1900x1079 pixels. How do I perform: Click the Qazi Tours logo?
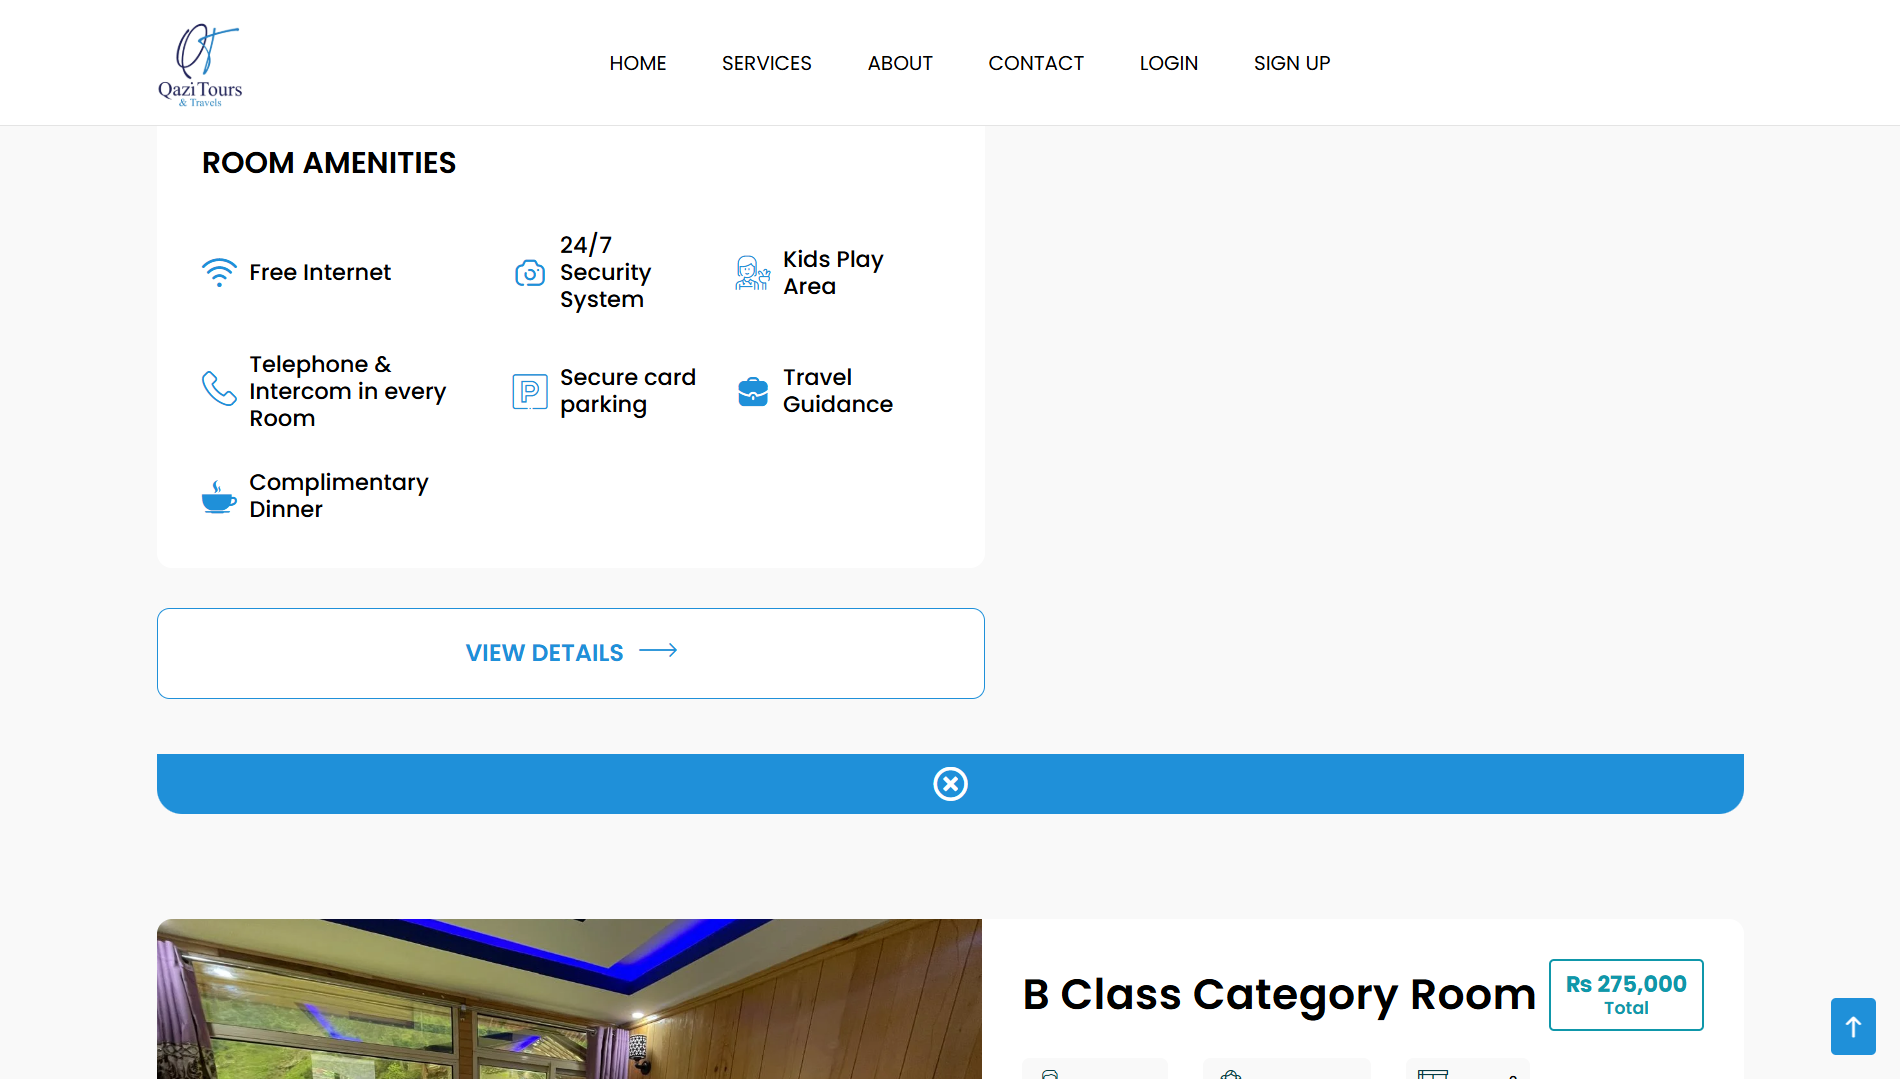[200, 63]
